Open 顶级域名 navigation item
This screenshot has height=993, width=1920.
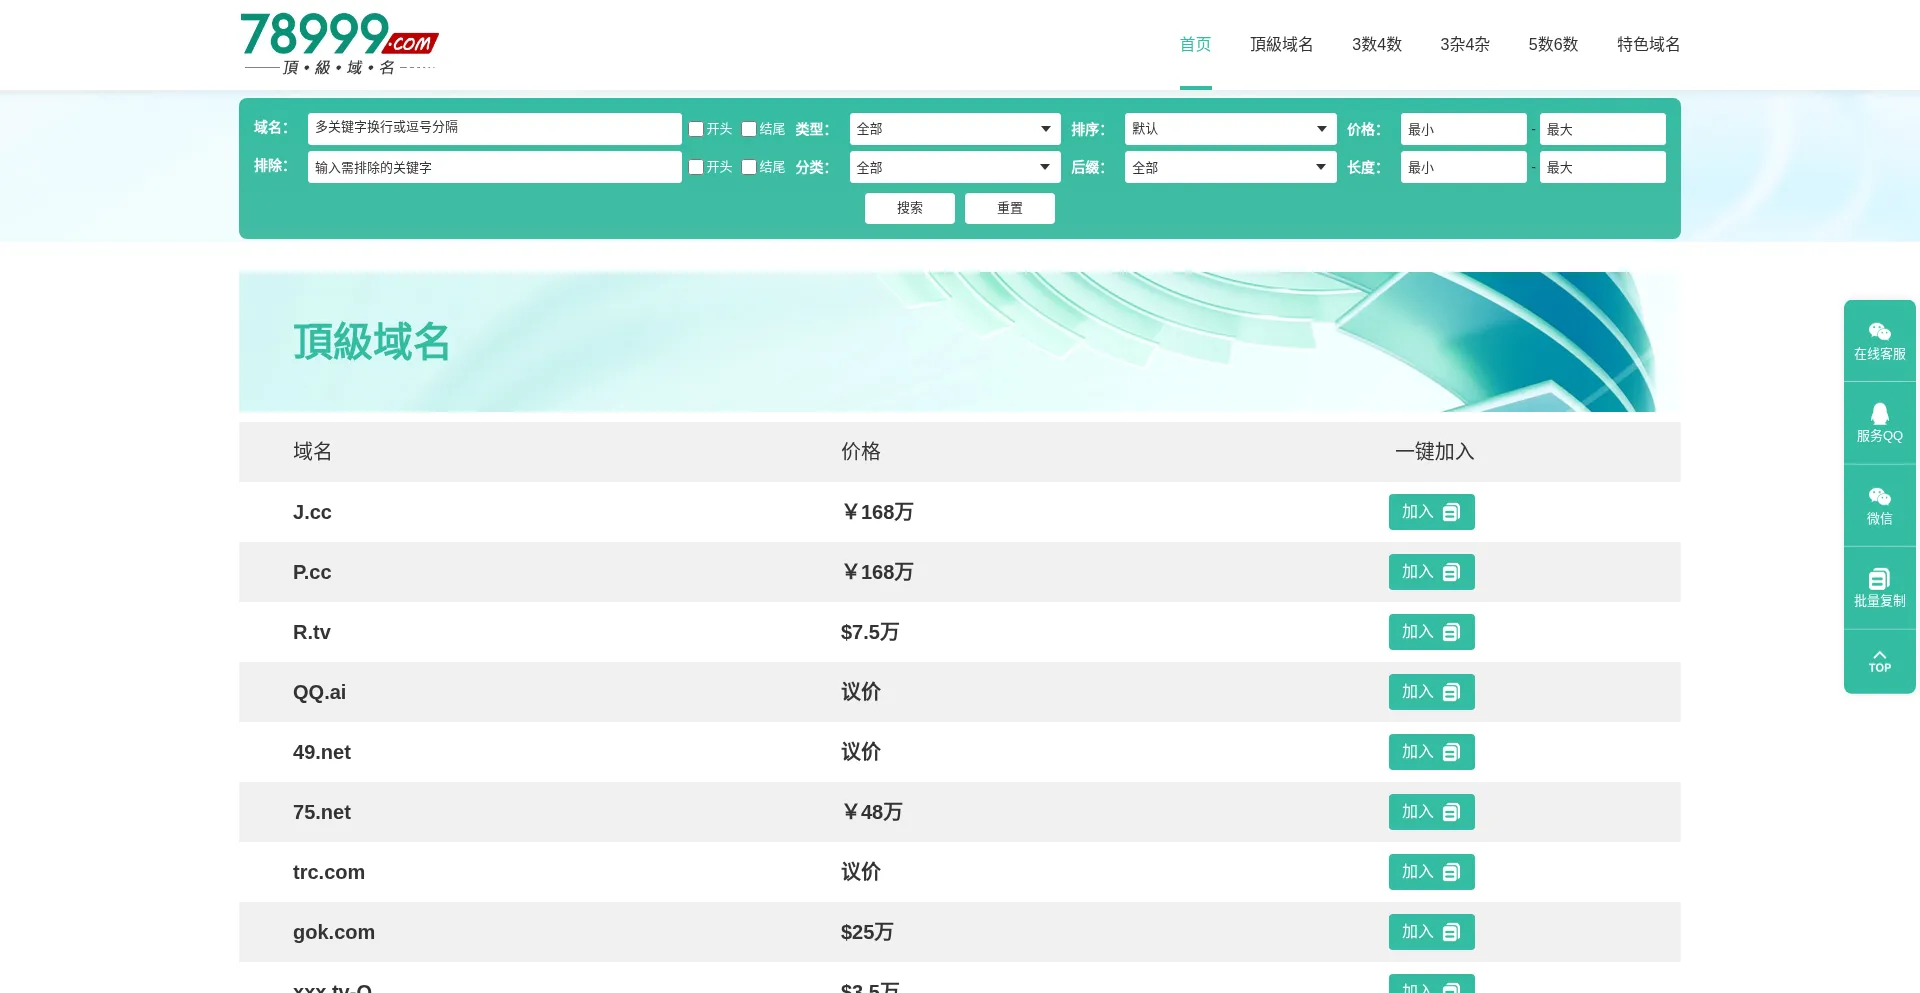point(1281,44)
